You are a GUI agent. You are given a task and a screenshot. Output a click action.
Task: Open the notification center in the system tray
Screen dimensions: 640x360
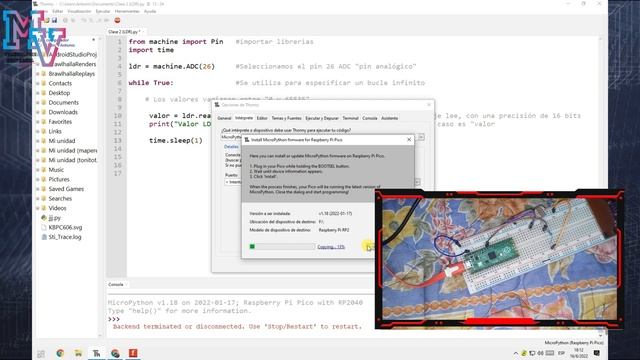click(597, 353)
